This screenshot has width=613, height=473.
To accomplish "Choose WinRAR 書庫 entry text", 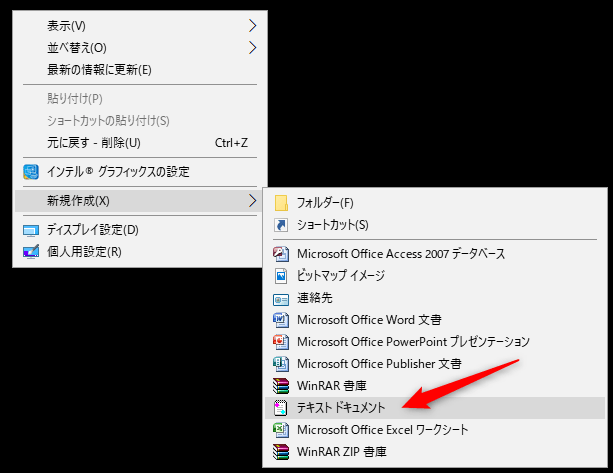I will 332,386.
